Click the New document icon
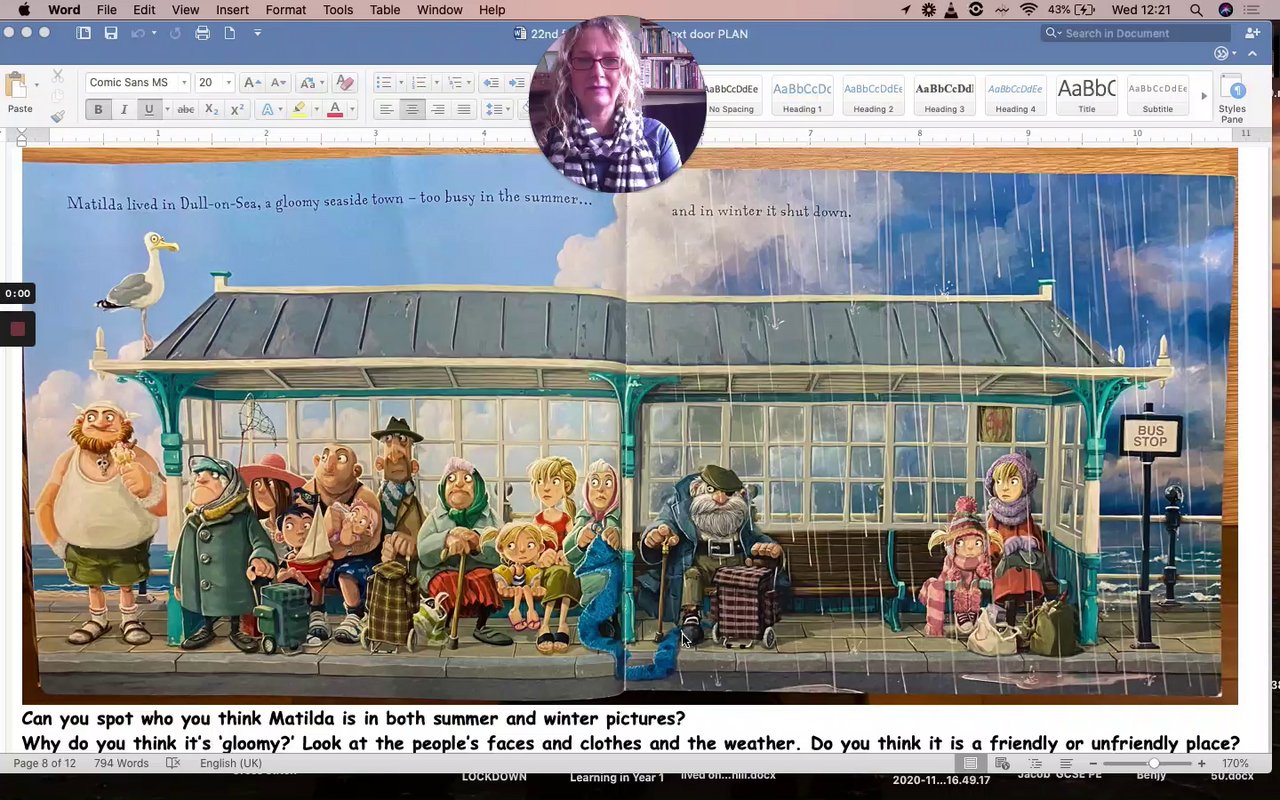Viewport: 1280px width, 800px height. click(x=230, y=33)
